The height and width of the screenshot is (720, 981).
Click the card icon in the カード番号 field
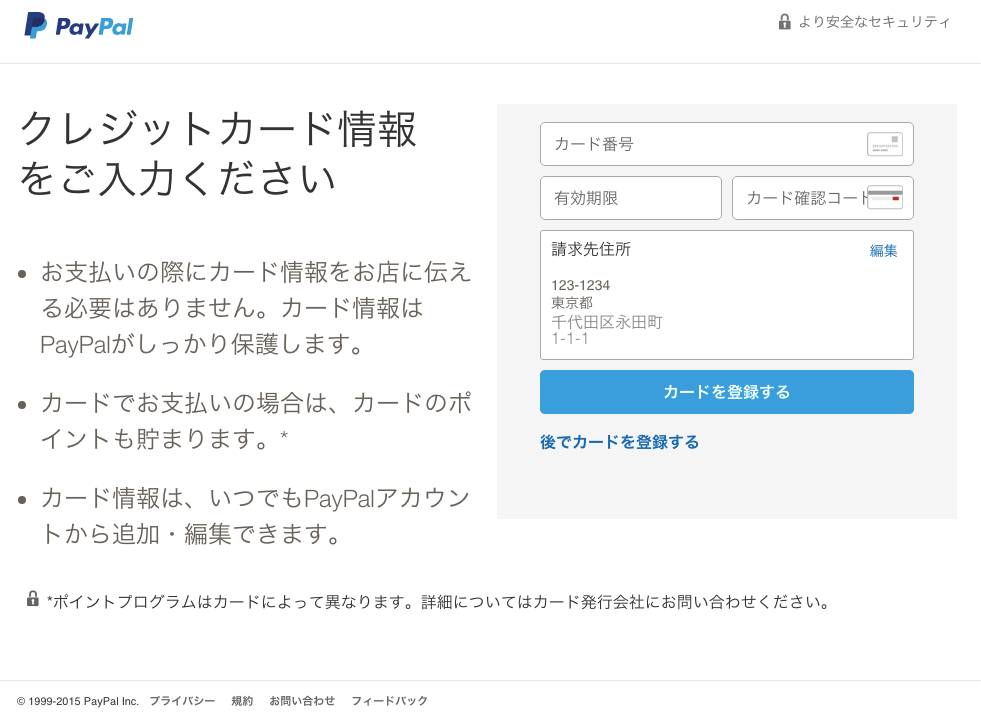tap(884, 144)
